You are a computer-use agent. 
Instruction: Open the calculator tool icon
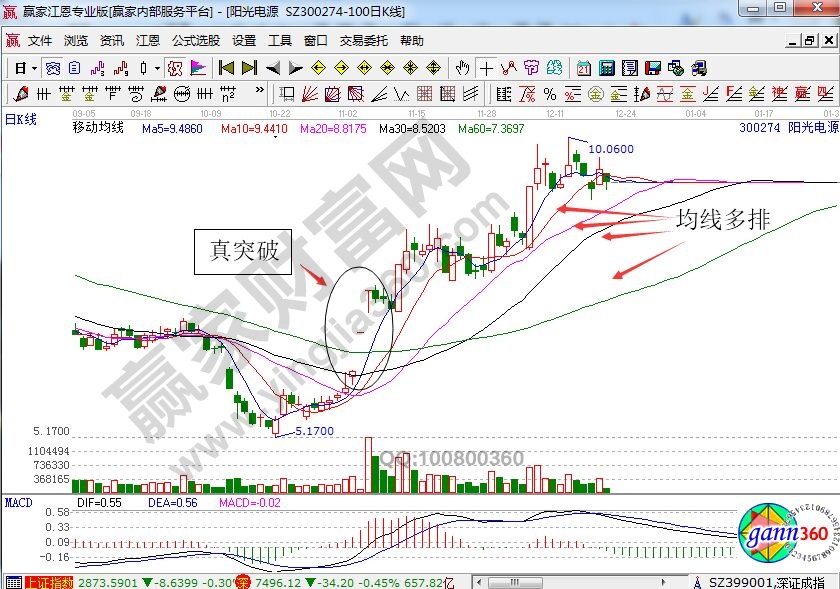pyautogui.click(x=606, y=68)
